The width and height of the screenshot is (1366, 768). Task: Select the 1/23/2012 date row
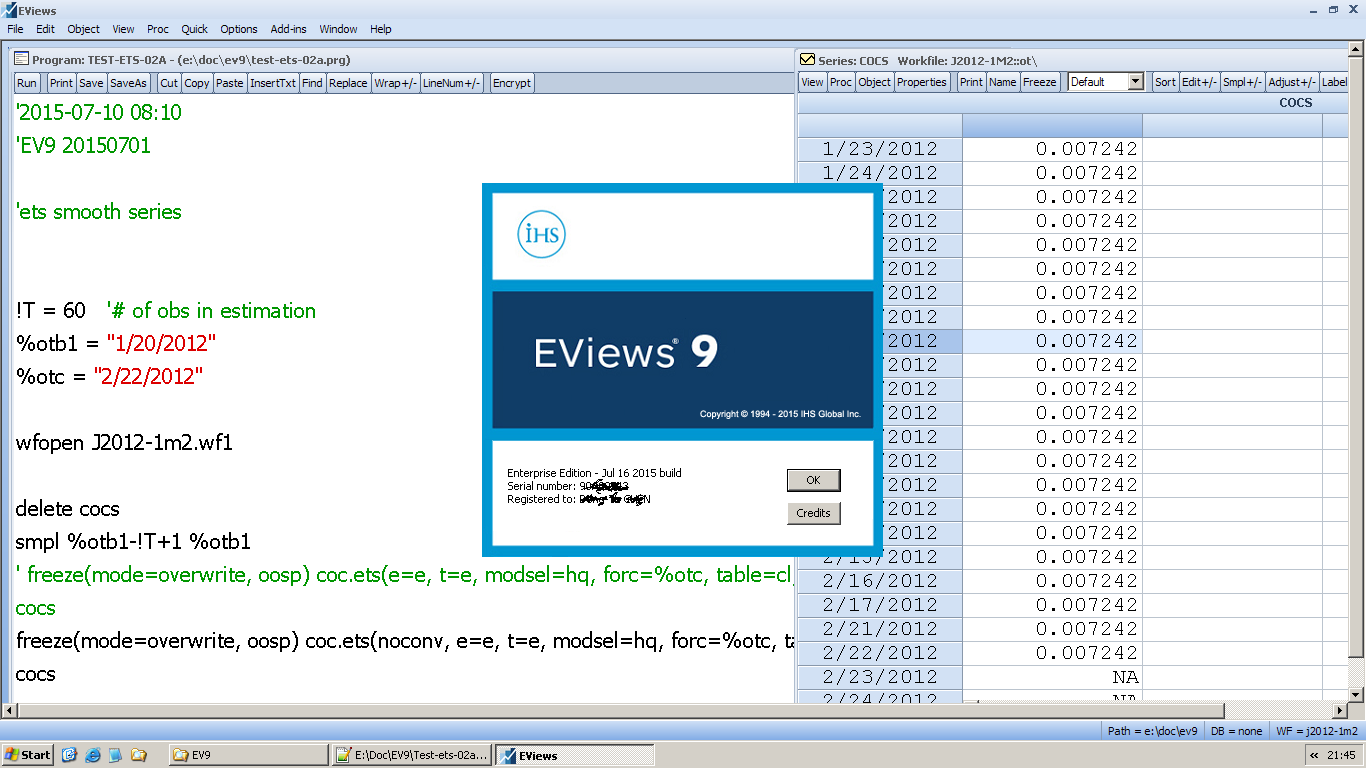pyautogui.click(x=880, y=149)
